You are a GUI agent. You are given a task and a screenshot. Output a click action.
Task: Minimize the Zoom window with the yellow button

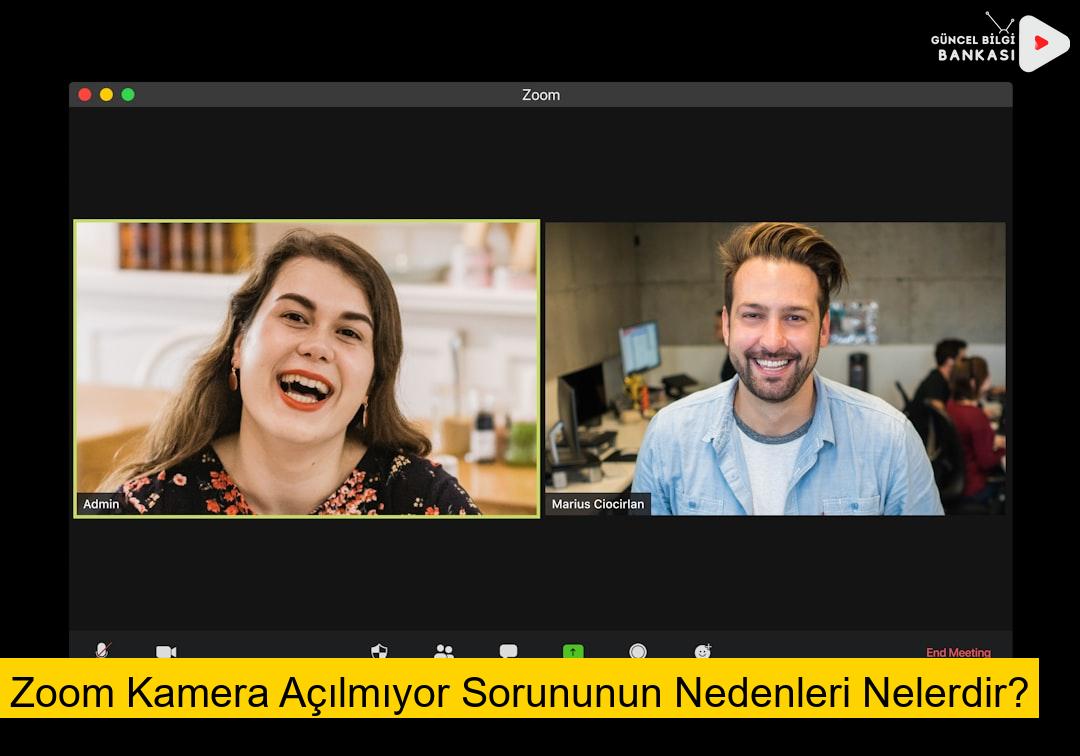tap(106, 94)
